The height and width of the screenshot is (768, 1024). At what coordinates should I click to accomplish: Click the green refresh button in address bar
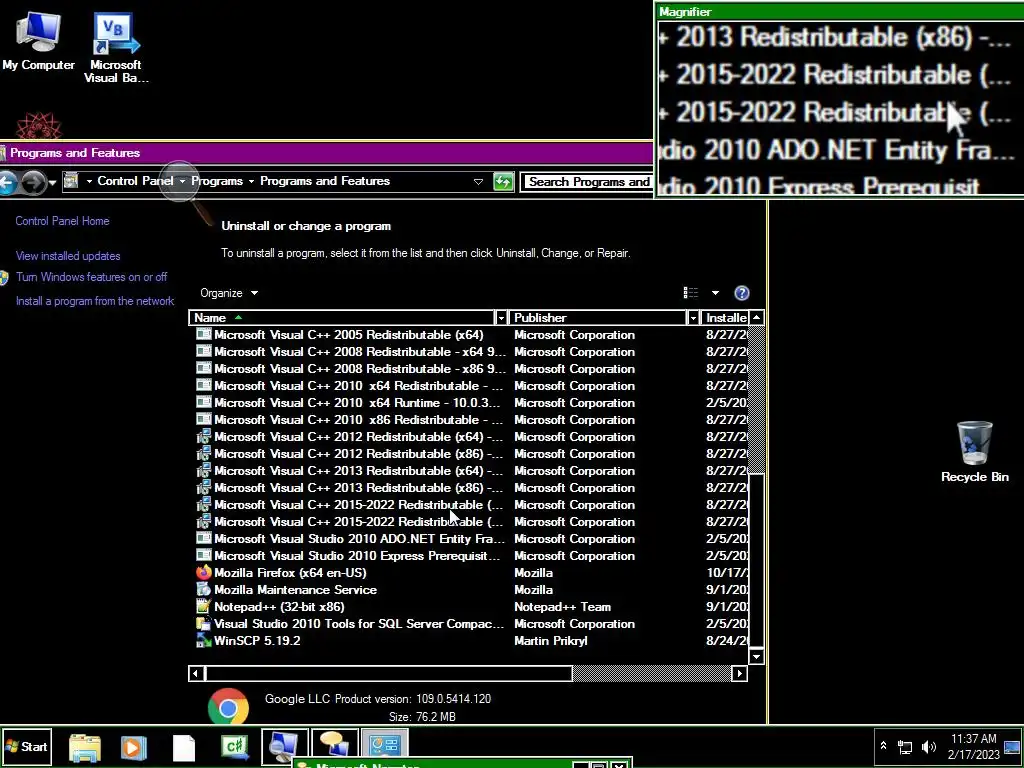[x=503, y=182]
